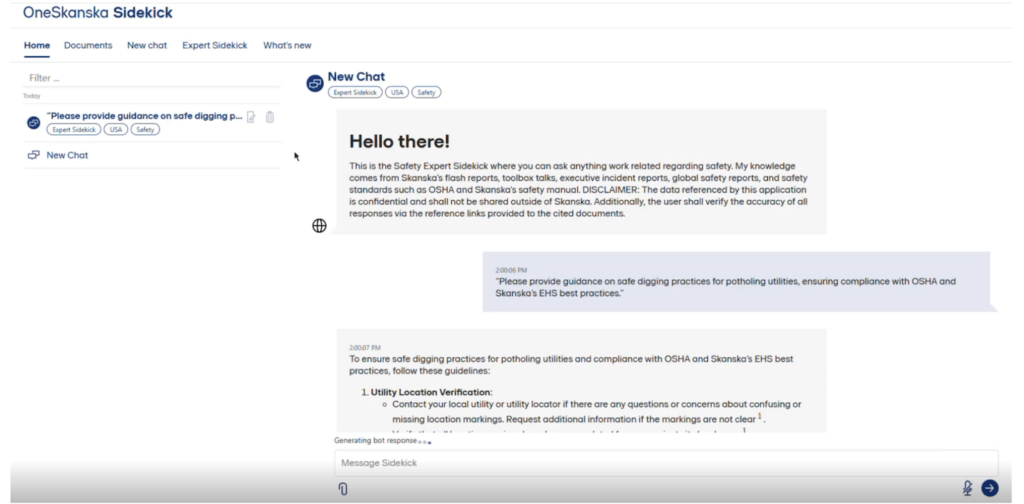The height and width of the screenshot is (504, 1024).
Task: Send the message with the arrow button
Action: (989, 488)
